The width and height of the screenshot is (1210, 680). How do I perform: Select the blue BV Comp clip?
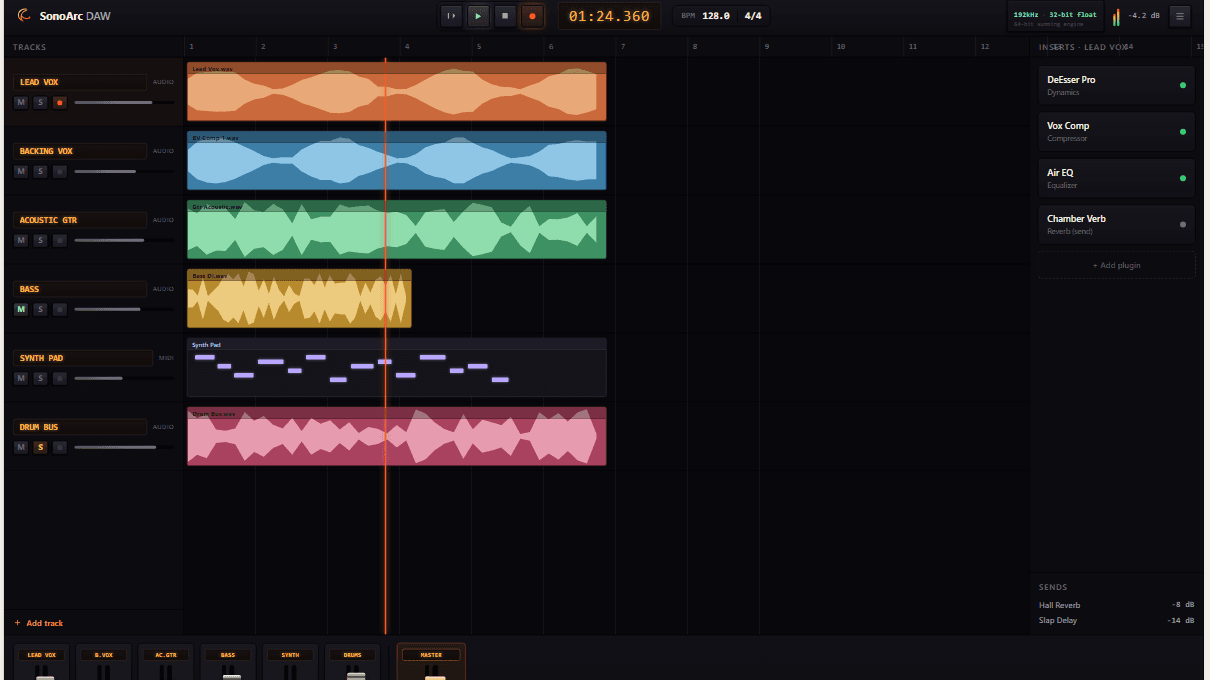coord(396,160)
